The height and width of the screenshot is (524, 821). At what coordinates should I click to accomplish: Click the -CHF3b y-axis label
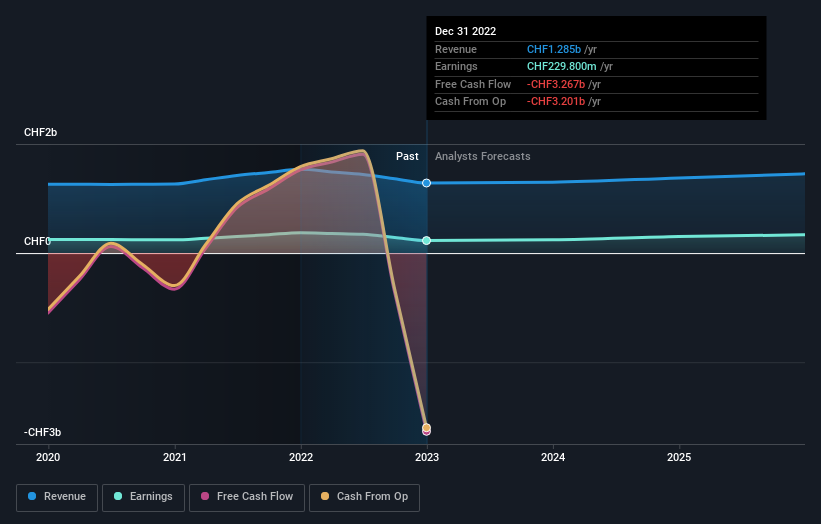coord(42,432)
